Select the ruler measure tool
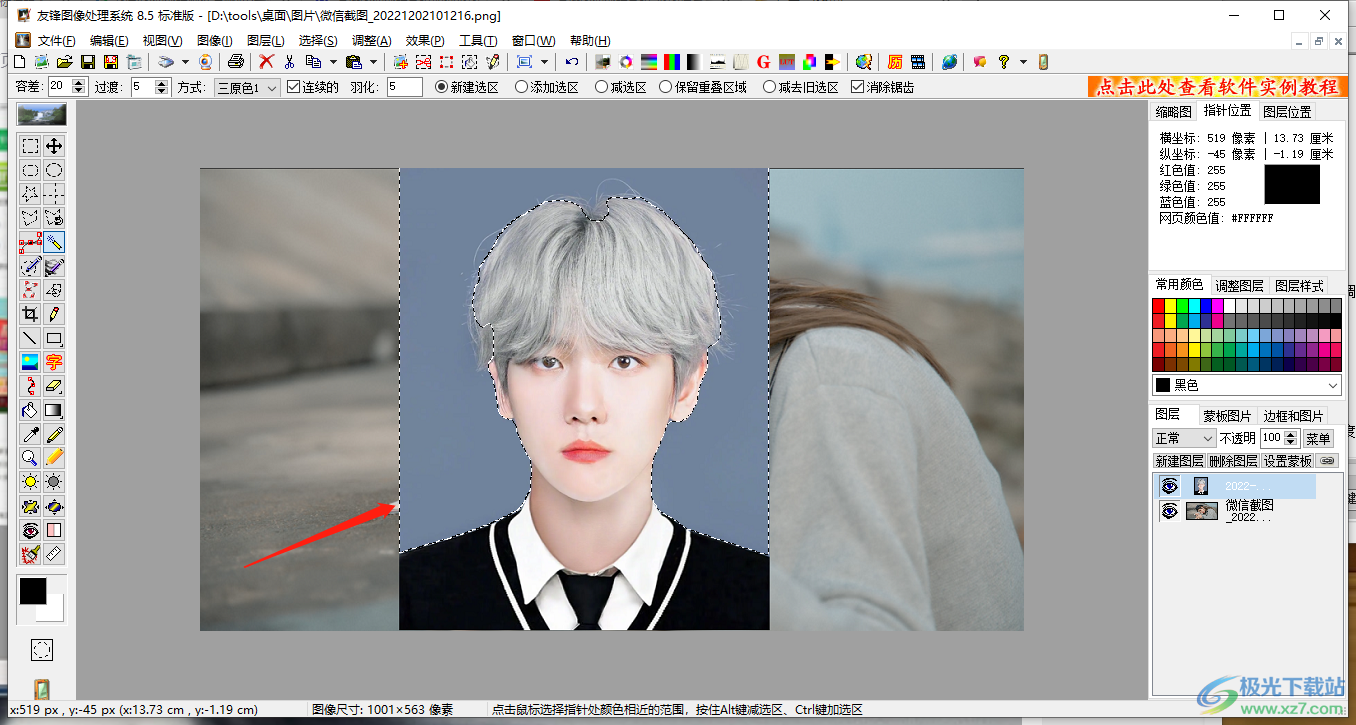Viewport: 1356px width, 725px height. tap(54, 554)
